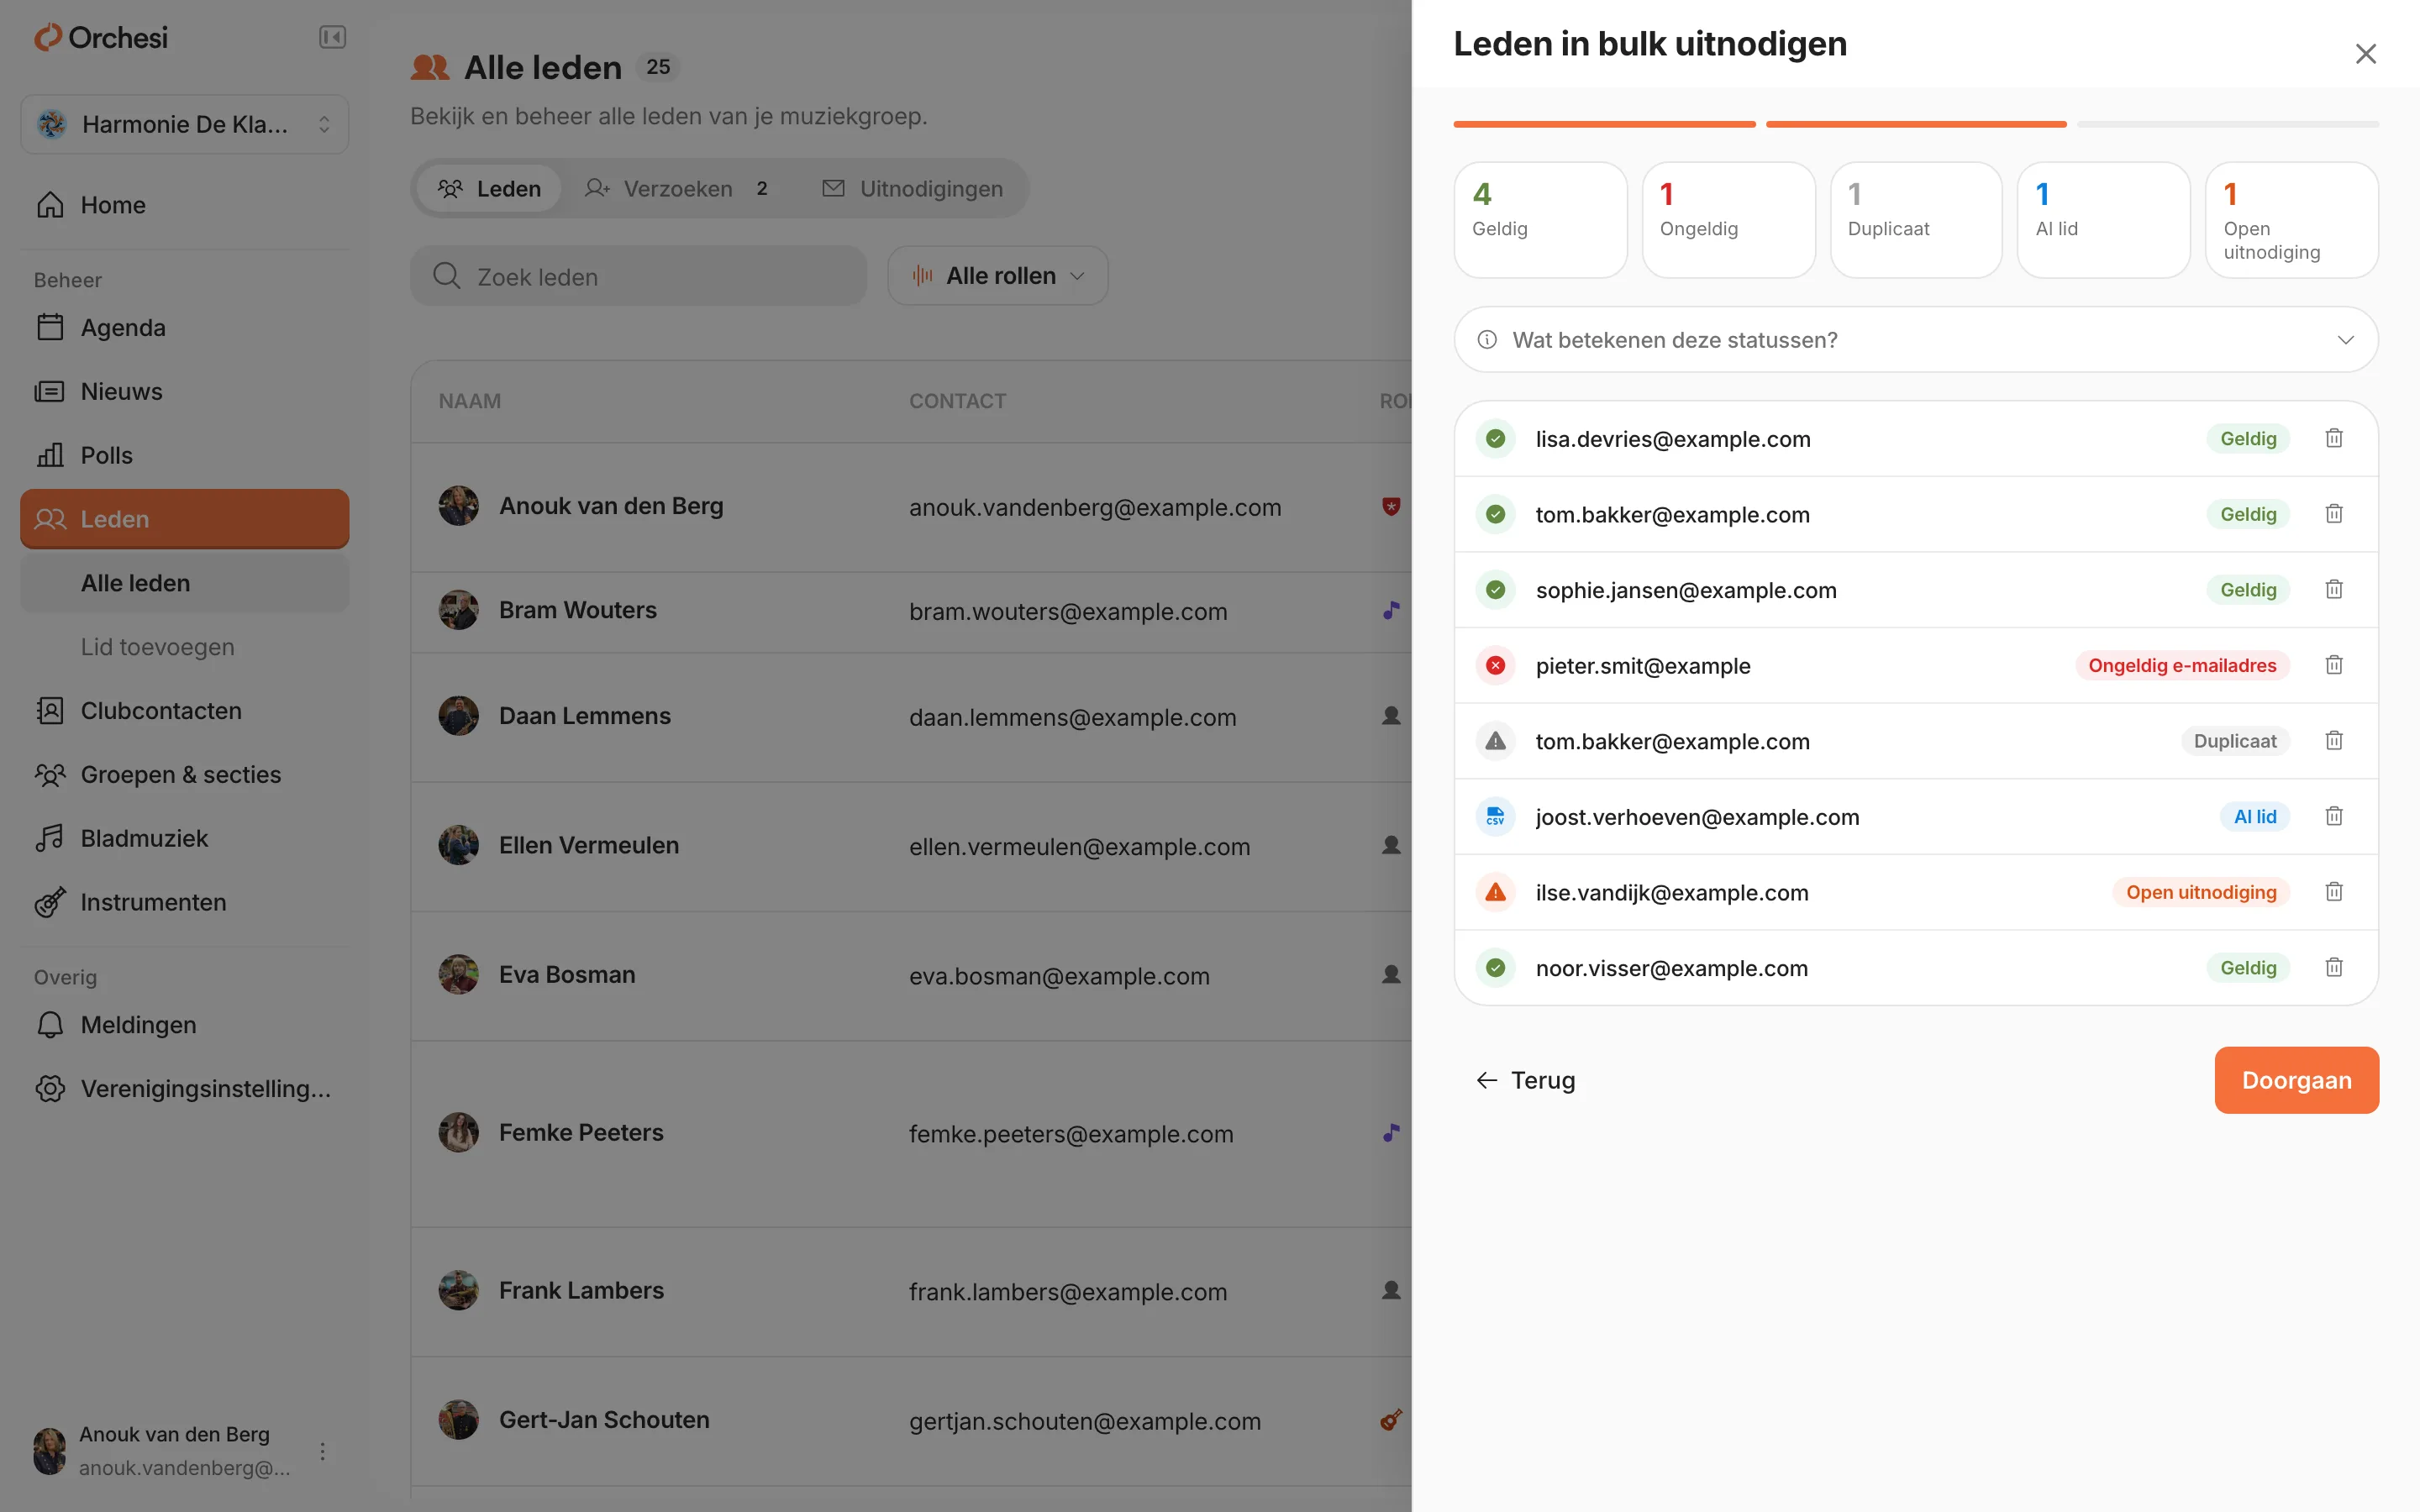Switch to the Uitnodigingen tab
2420x1512 pixels.
[913, 189]
